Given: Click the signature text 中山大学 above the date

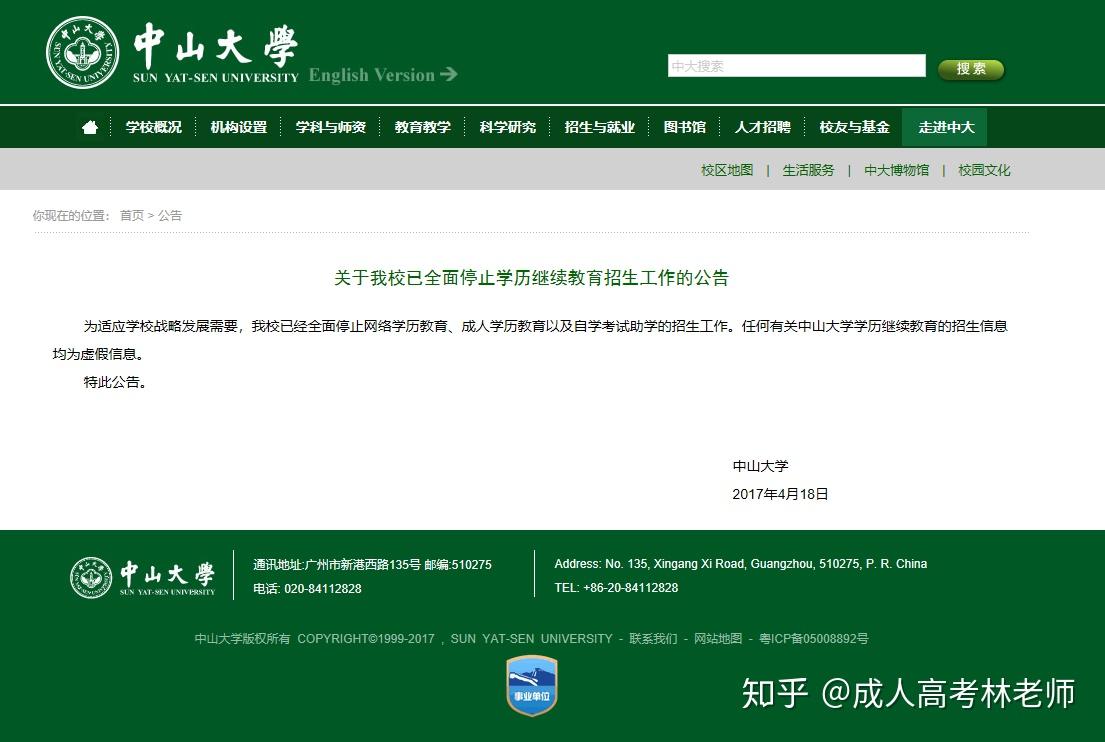Looking at the screenshot, I should pos(760,466).
